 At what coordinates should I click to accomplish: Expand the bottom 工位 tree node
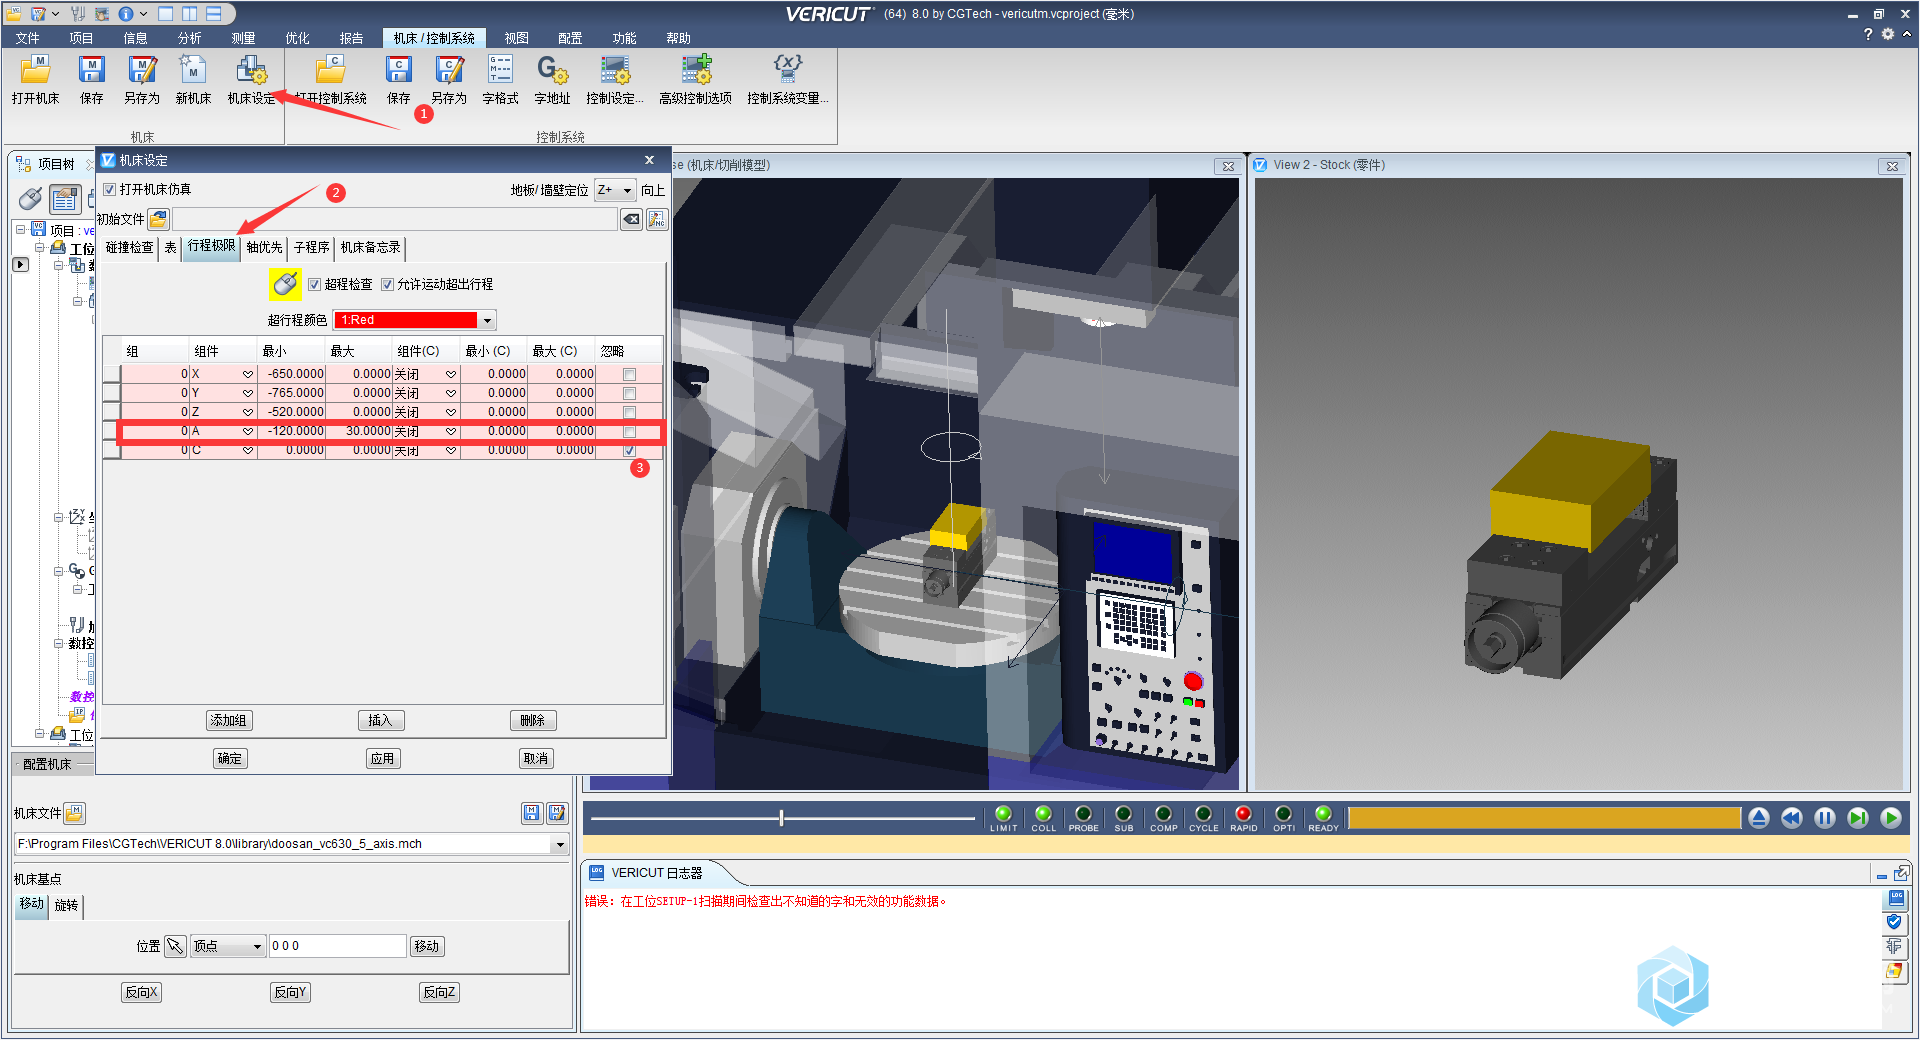click(x=40, y=734)
